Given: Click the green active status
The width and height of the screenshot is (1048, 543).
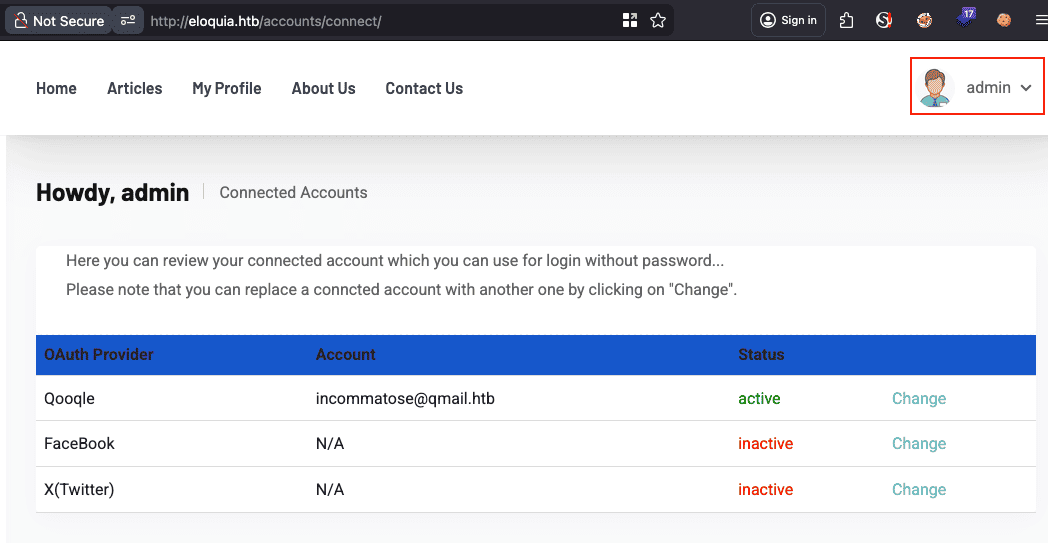Looking at the screenshot, I should point(759,399).
